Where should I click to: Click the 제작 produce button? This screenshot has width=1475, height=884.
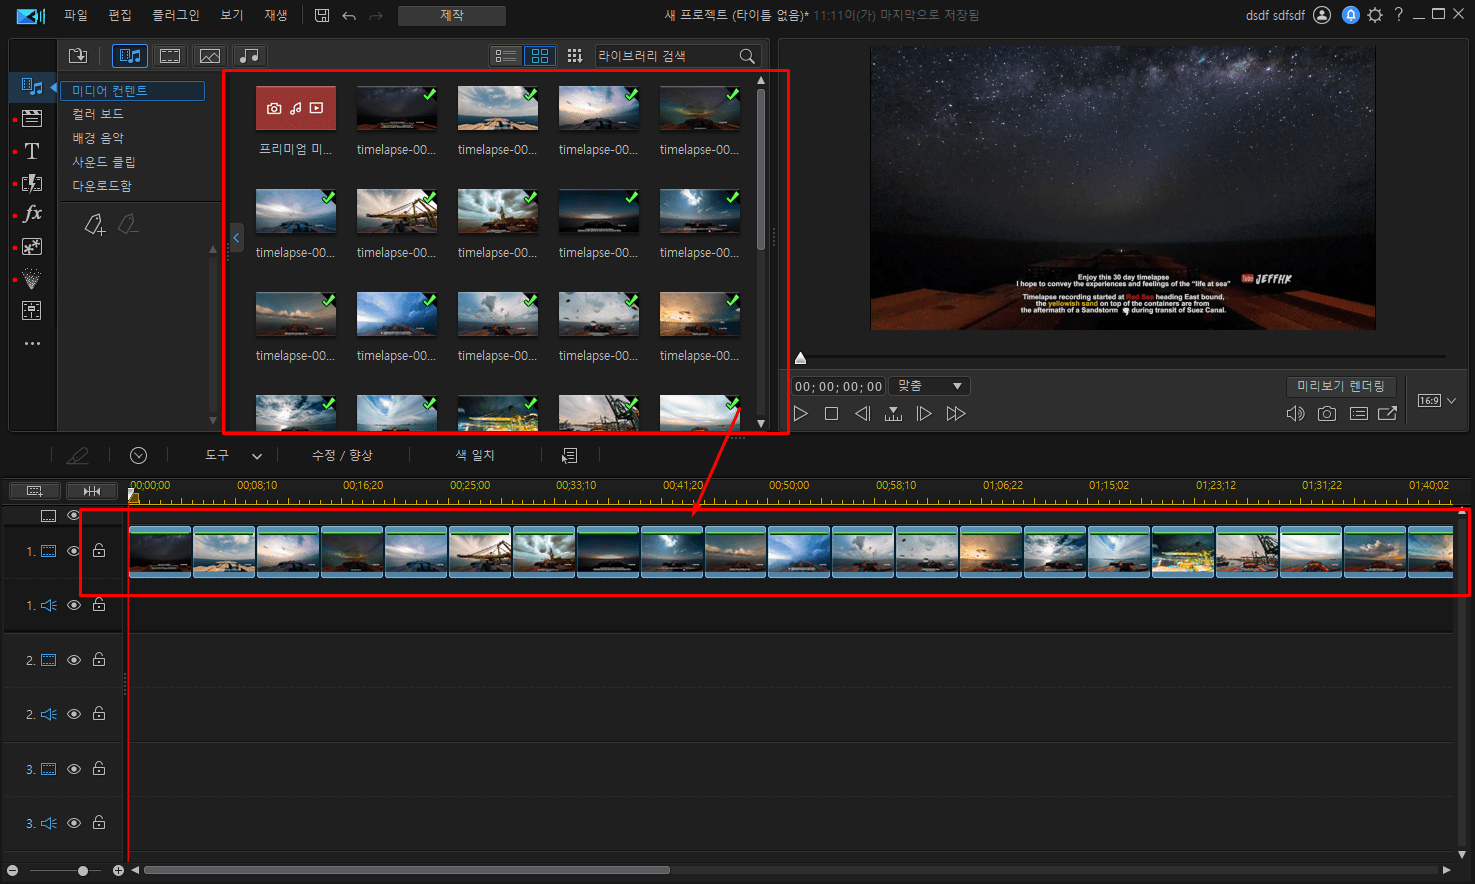pos(452,15)
